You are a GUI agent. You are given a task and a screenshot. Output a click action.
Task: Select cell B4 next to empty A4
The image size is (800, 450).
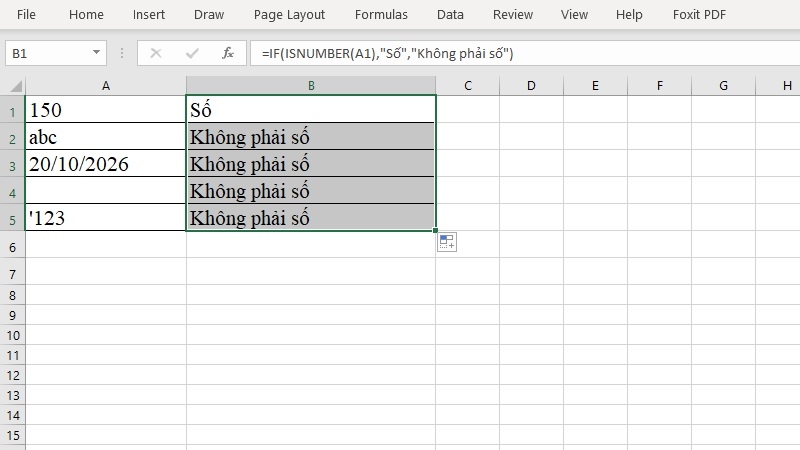click(x=311, y=190)
